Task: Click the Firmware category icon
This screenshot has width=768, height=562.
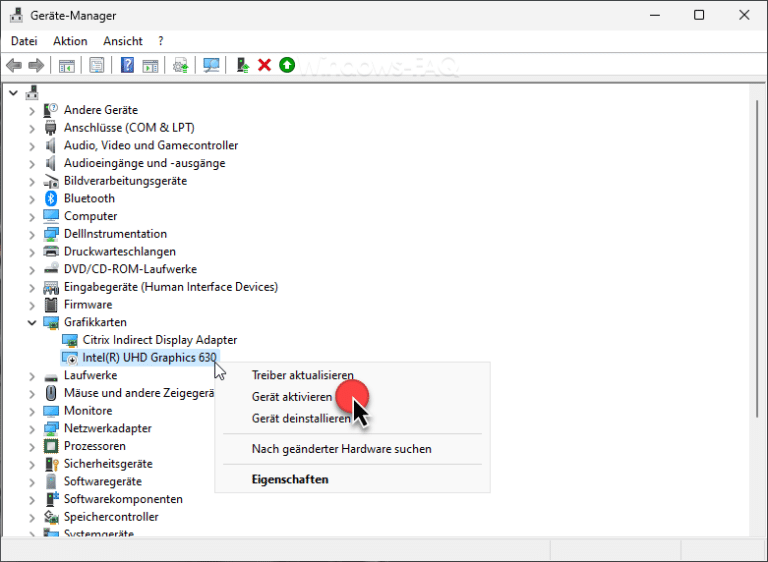Action: (51, 304)
